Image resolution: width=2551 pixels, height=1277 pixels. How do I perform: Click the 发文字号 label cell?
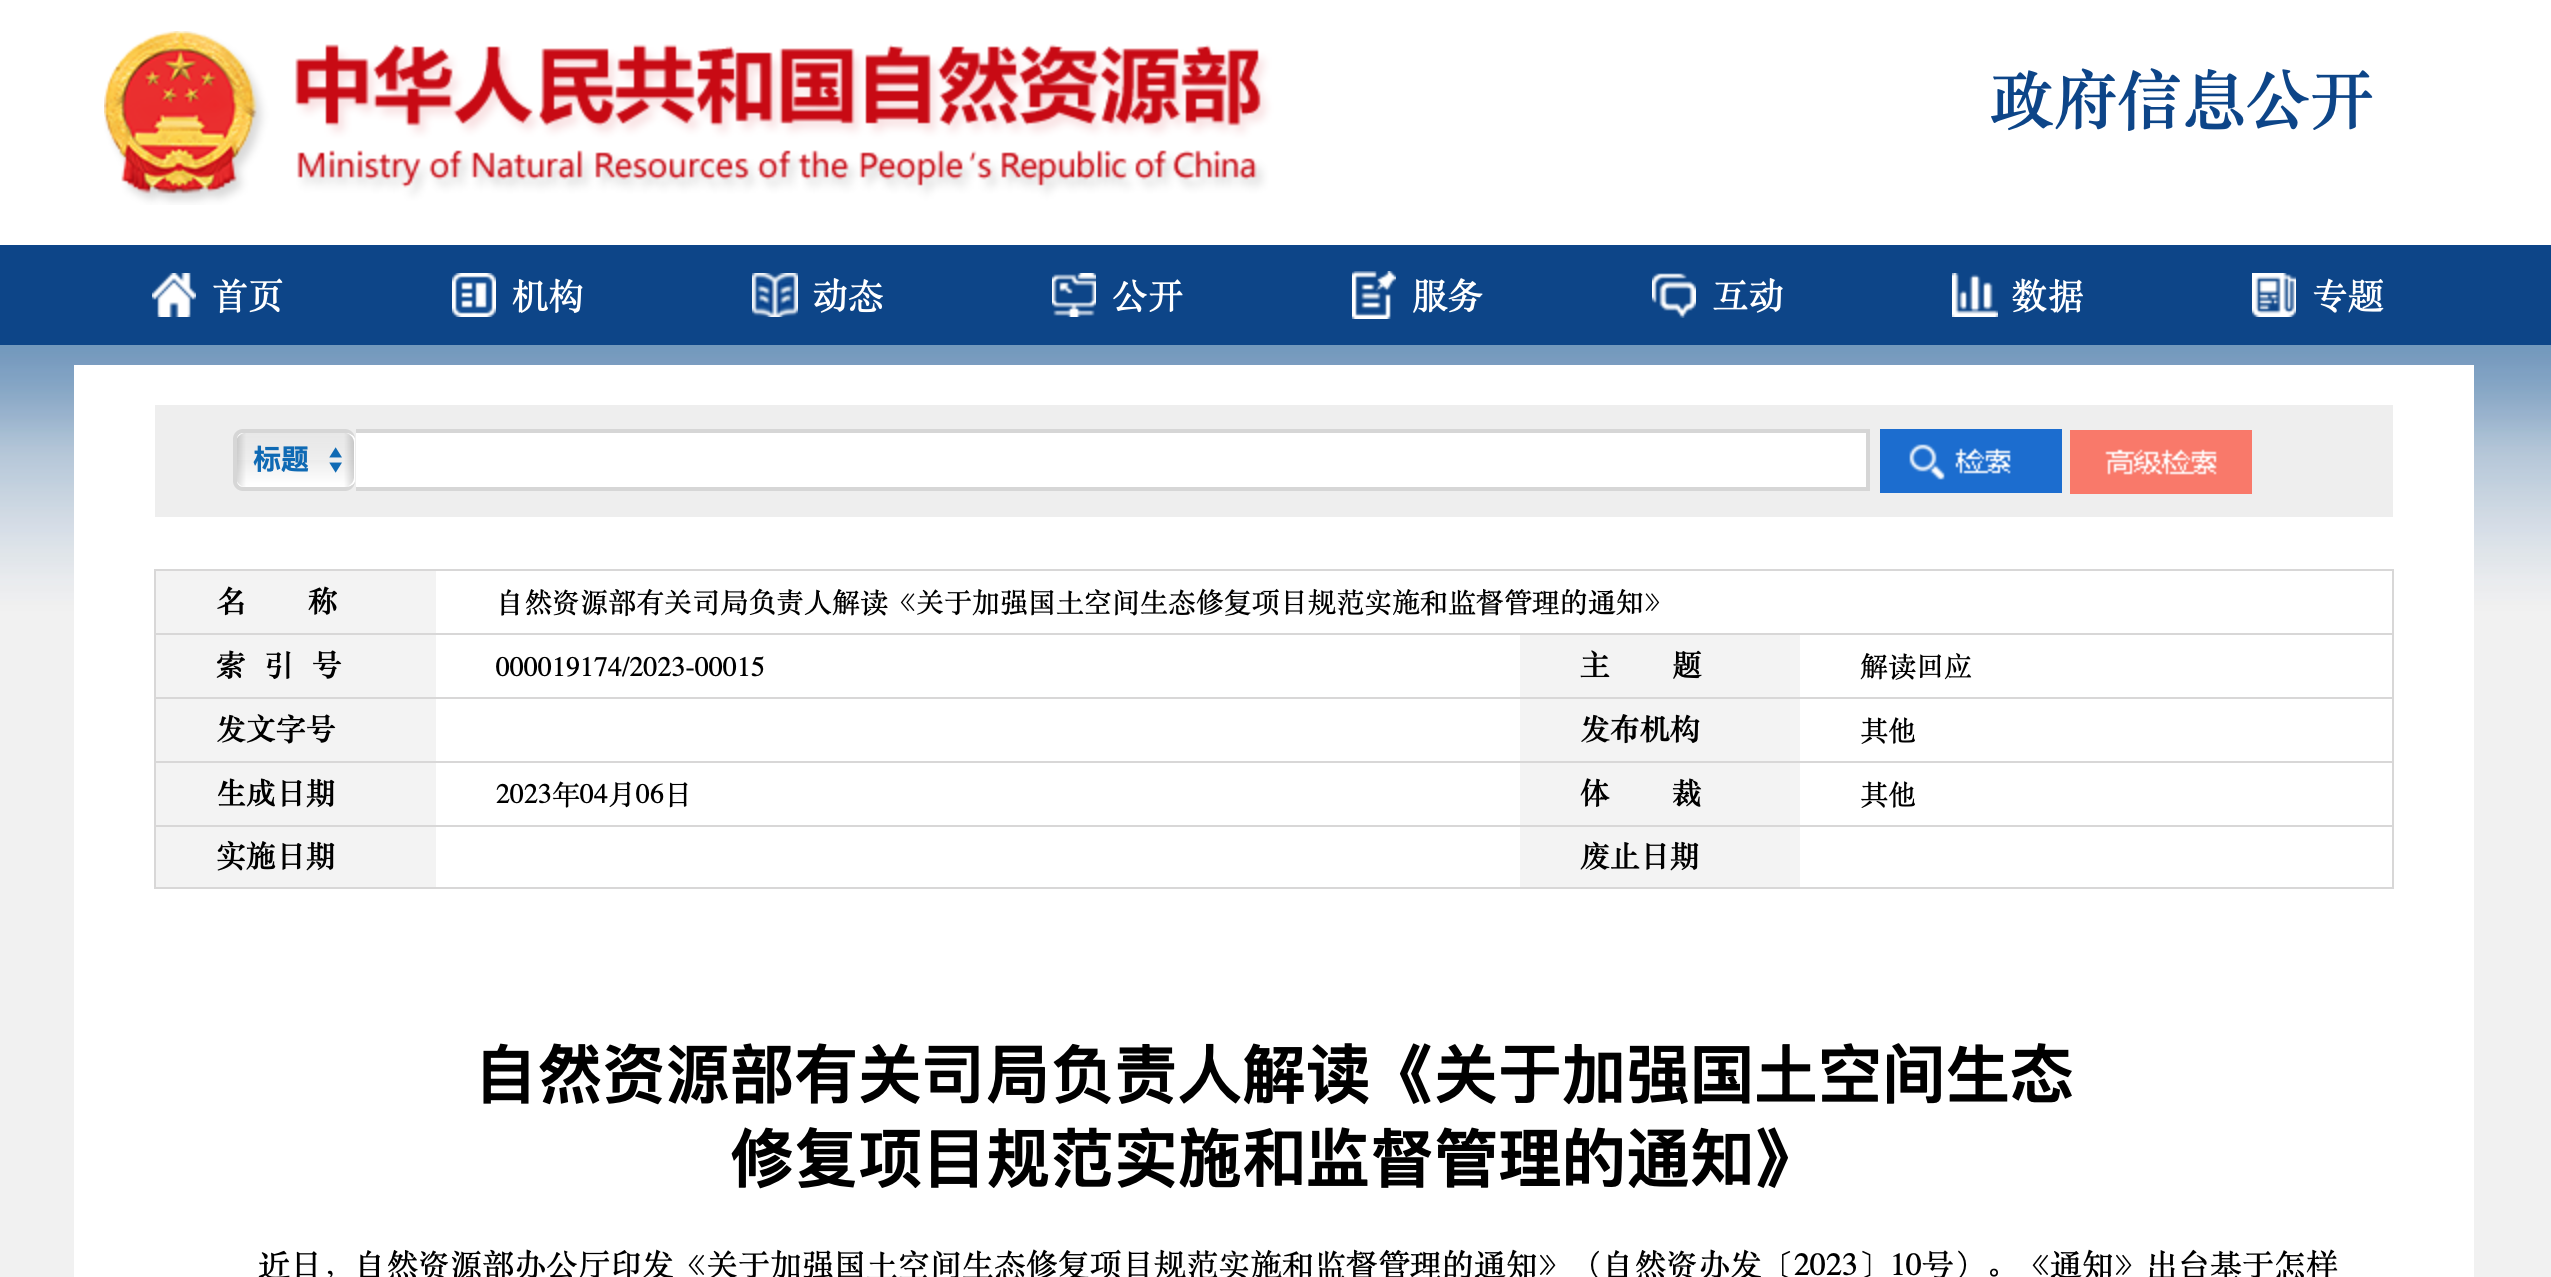click(296, 730)
